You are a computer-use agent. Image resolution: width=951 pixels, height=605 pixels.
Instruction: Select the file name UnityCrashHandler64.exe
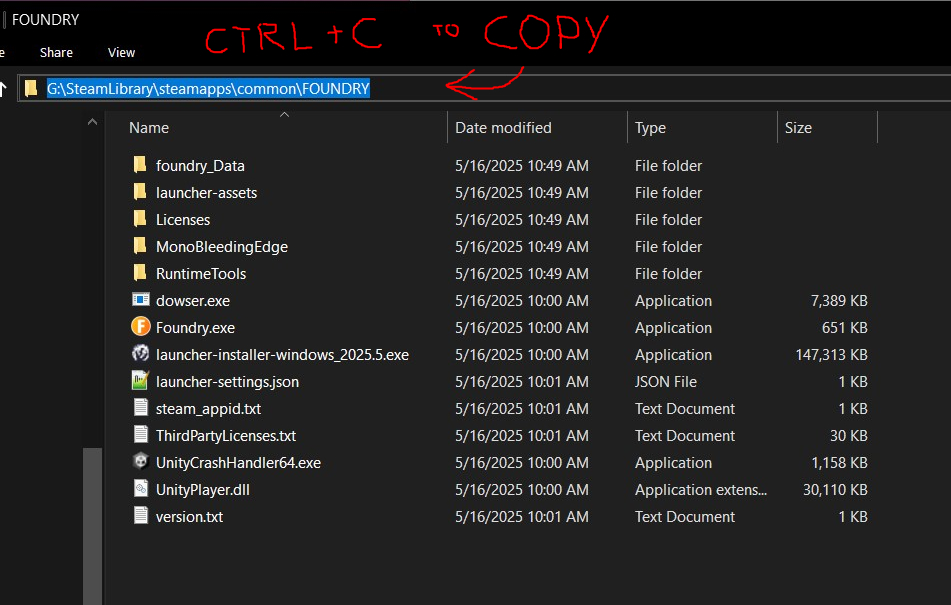tap(238, 463)
